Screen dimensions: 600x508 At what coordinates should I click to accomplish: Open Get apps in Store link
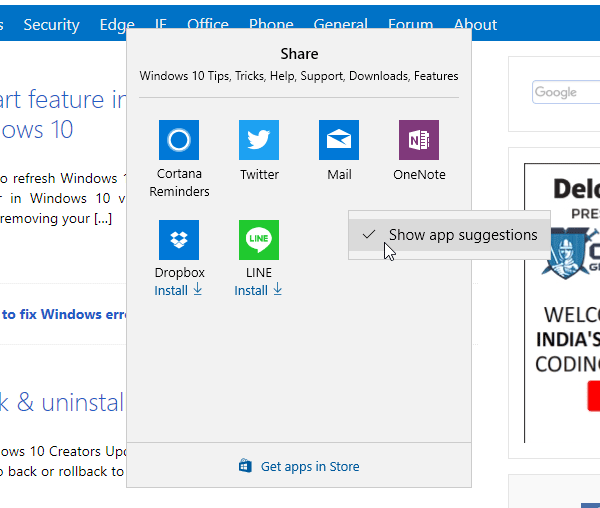tap(310, 466)
